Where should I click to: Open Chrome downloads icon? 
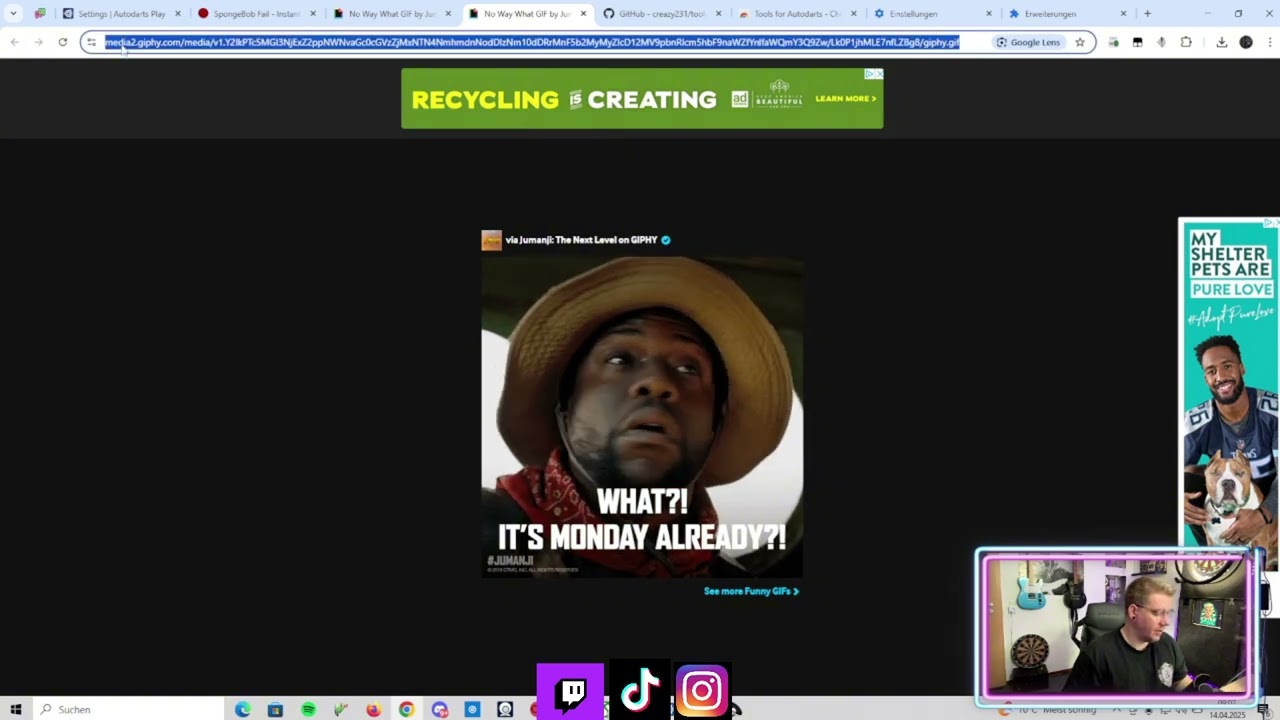click(x=1221, y=42)
